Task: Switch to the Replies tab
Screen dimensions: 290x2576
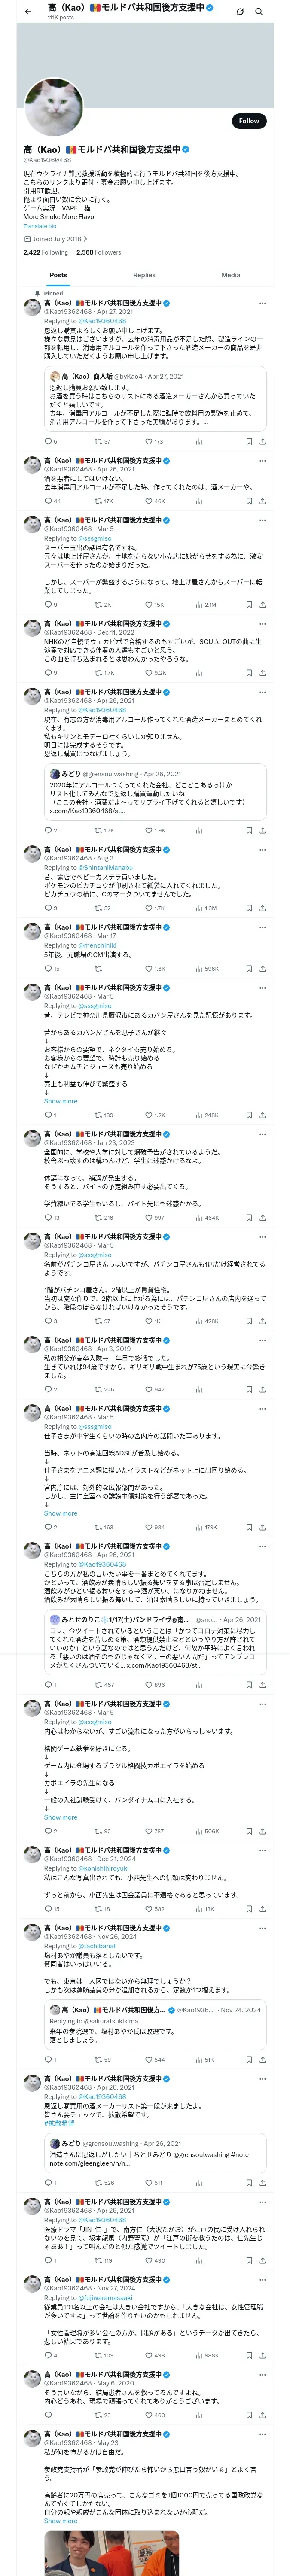Action: (144, 275)
